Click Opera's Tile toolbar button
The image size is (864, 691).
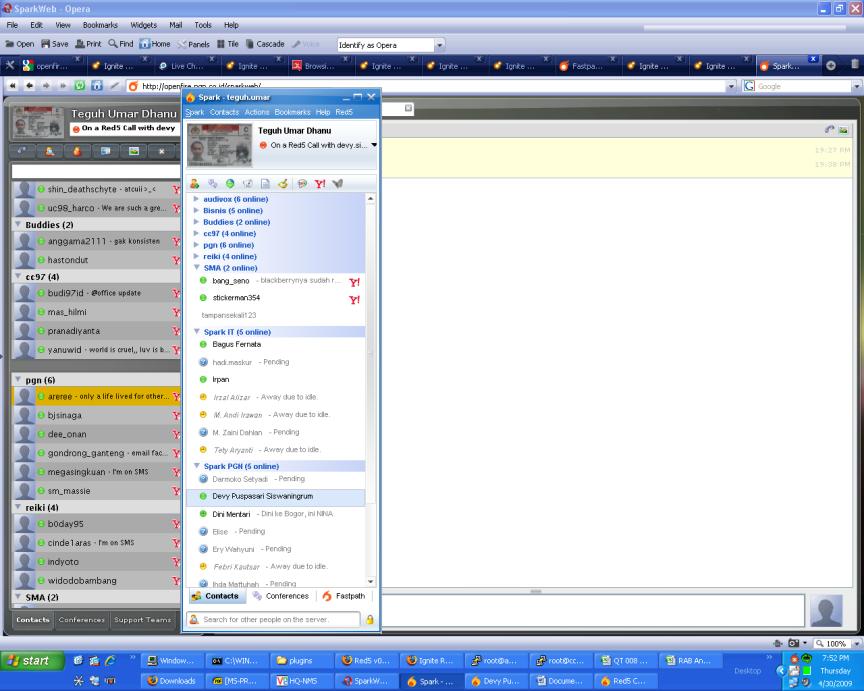tap(228, 44)
